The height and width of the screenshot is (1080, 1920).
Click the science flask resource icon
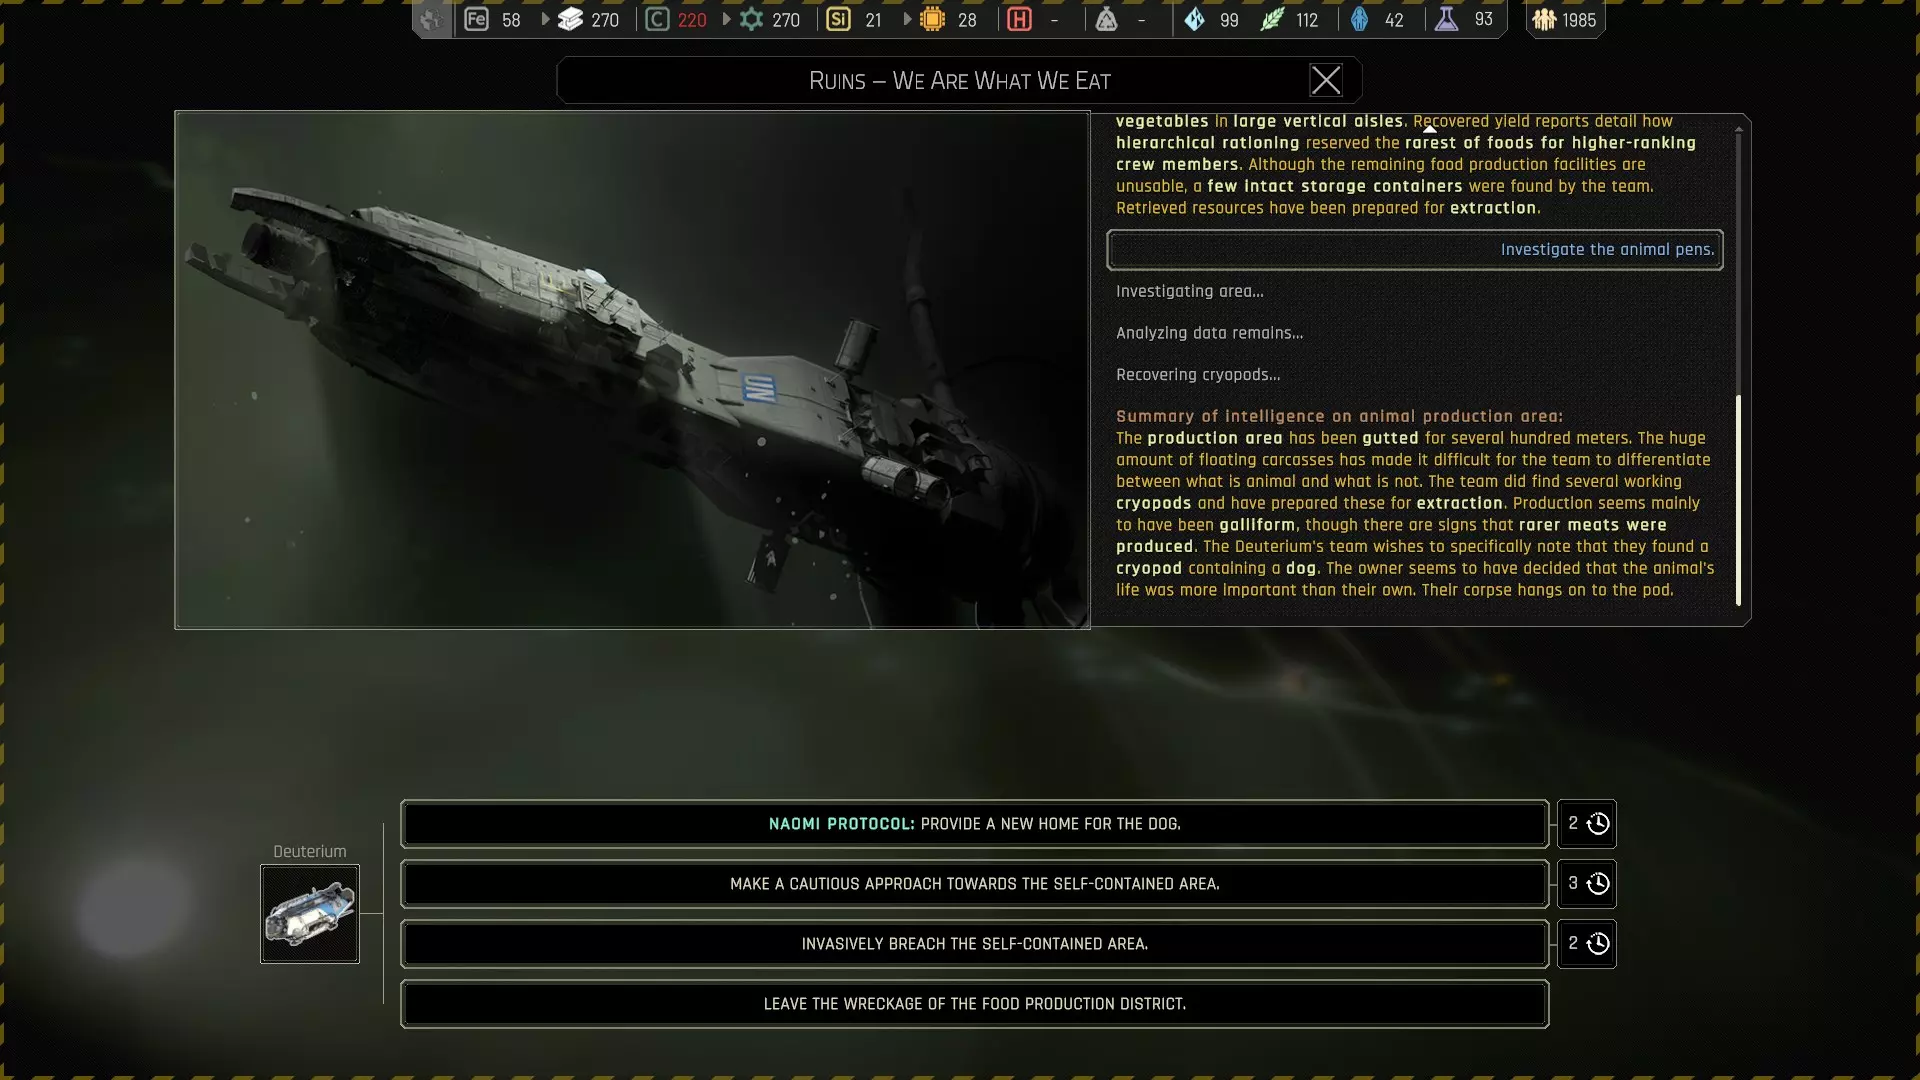(1446, 19)
